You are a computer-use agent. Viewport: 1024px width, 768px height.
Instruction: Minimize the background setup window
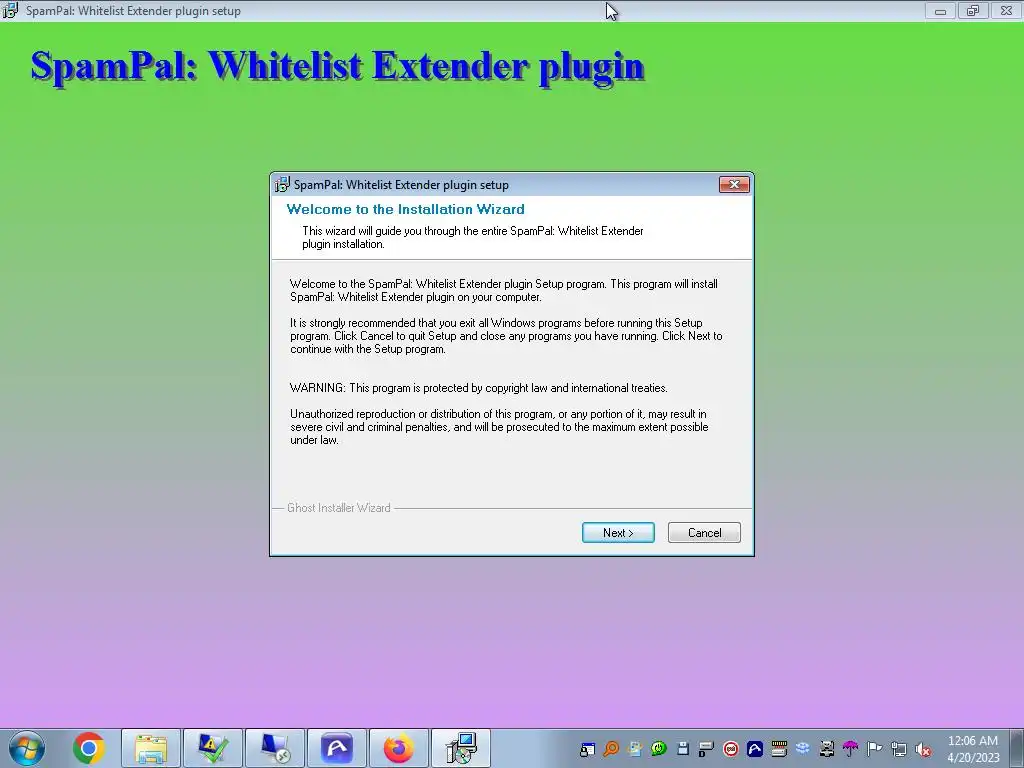pos(940,10)
